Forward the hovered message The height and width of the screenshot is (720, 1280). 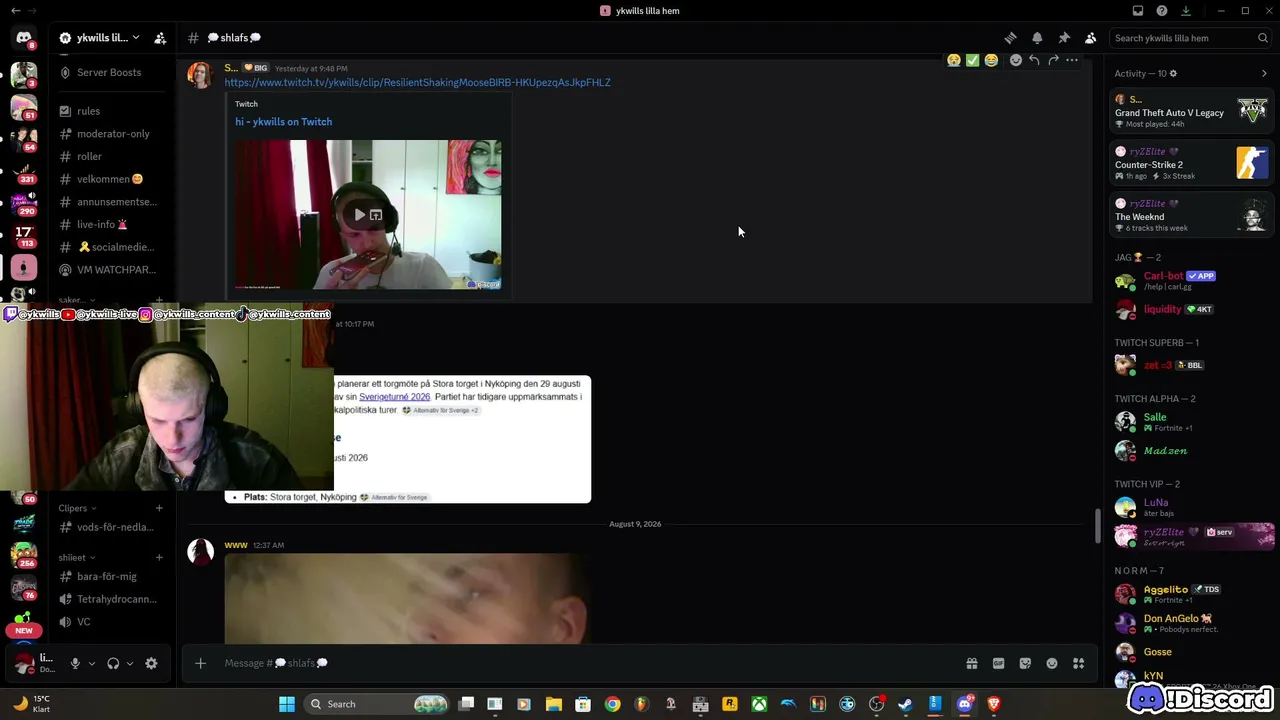click(1053, 60)
